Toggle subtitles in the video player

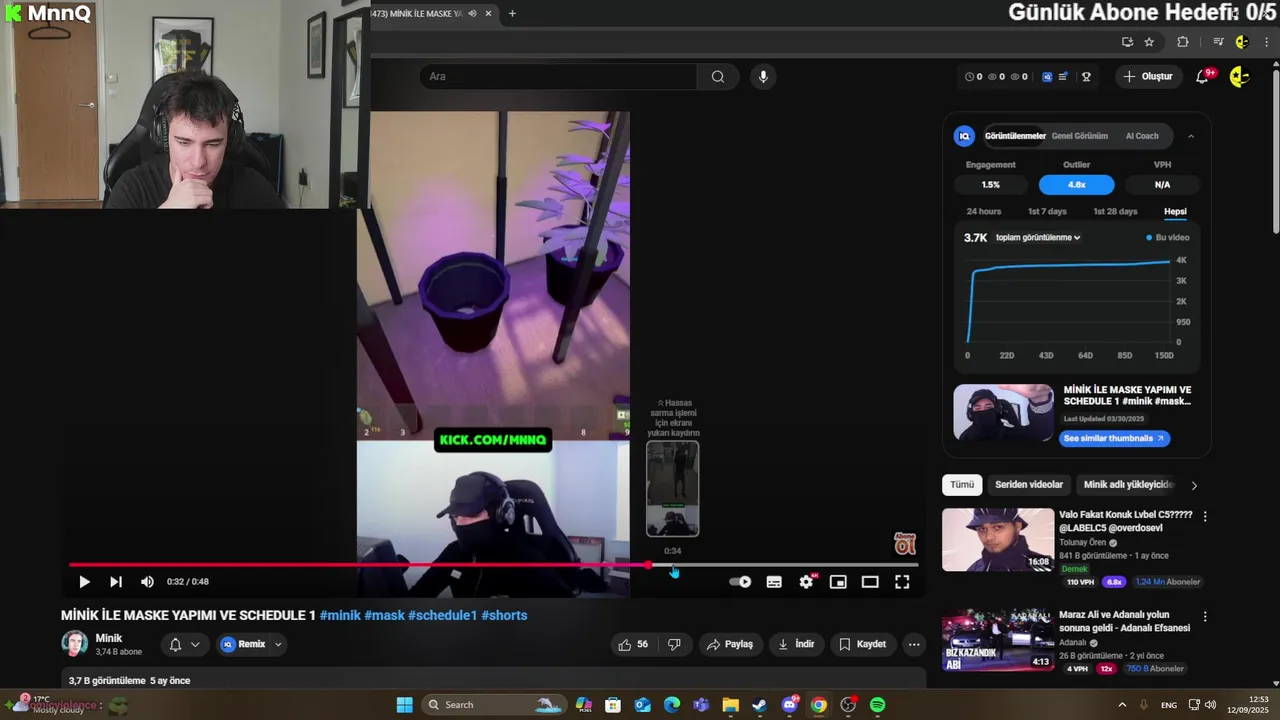[774, 582]
